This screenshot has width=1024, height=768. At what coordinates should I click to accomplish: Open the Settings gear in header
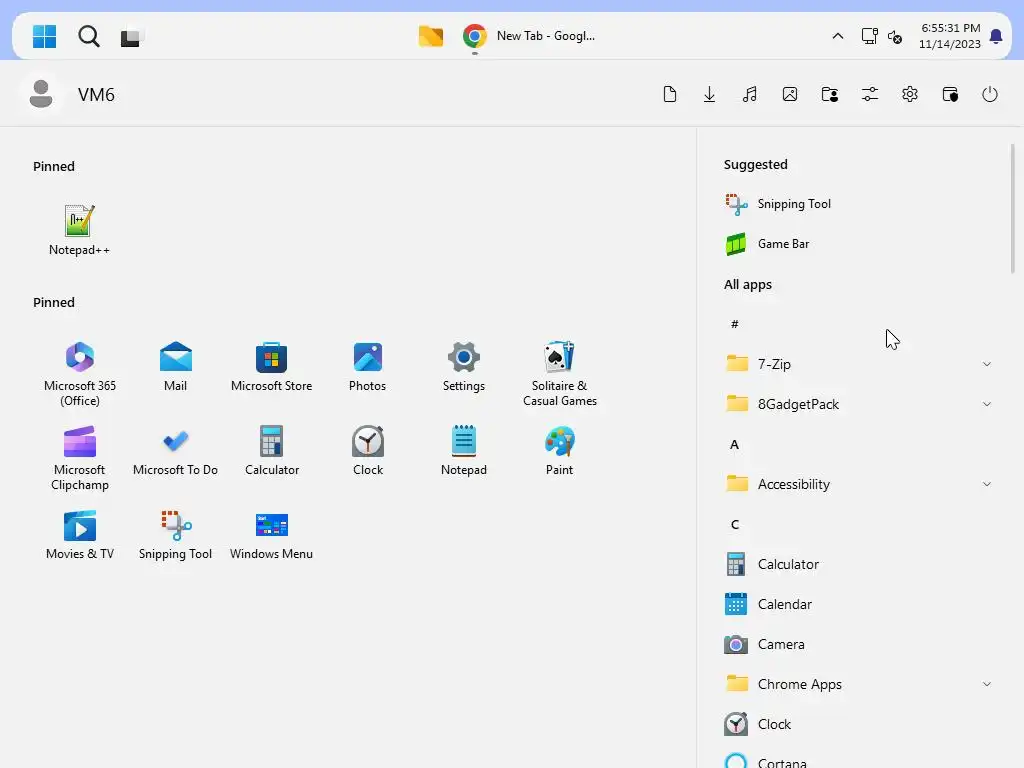(910, 94)
